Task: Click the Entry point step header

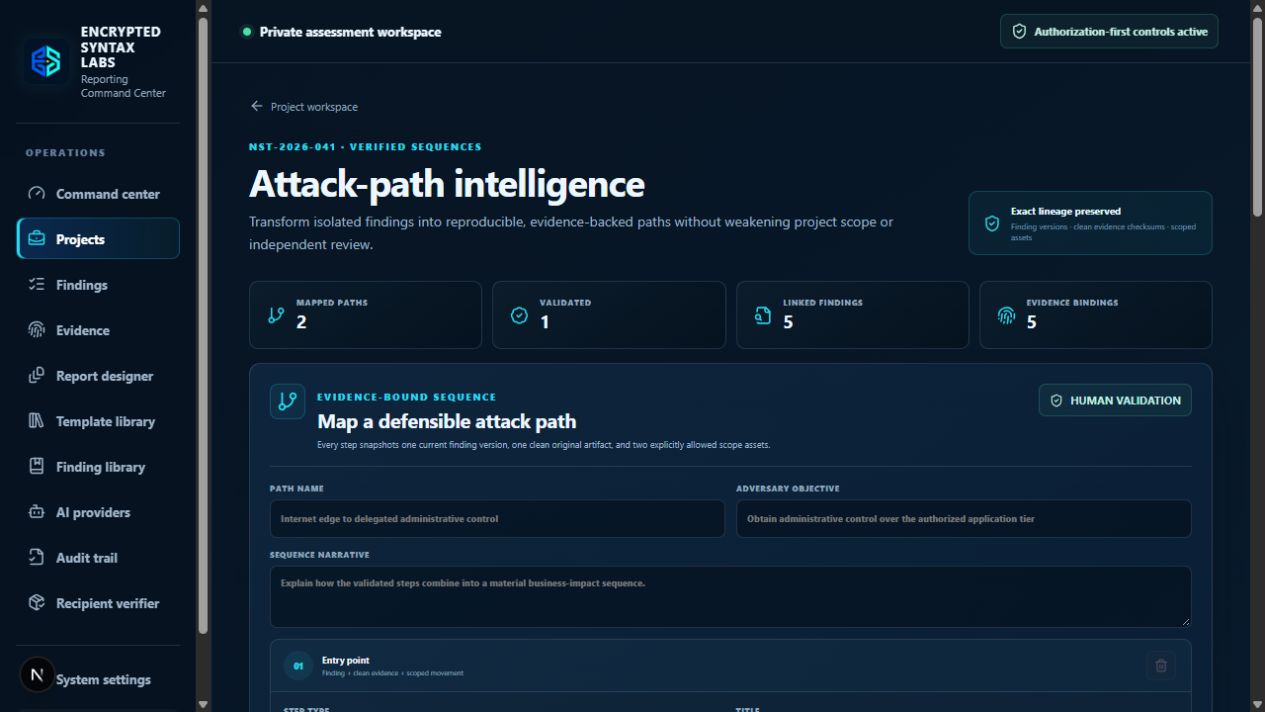Action: [x=730, y=666]
